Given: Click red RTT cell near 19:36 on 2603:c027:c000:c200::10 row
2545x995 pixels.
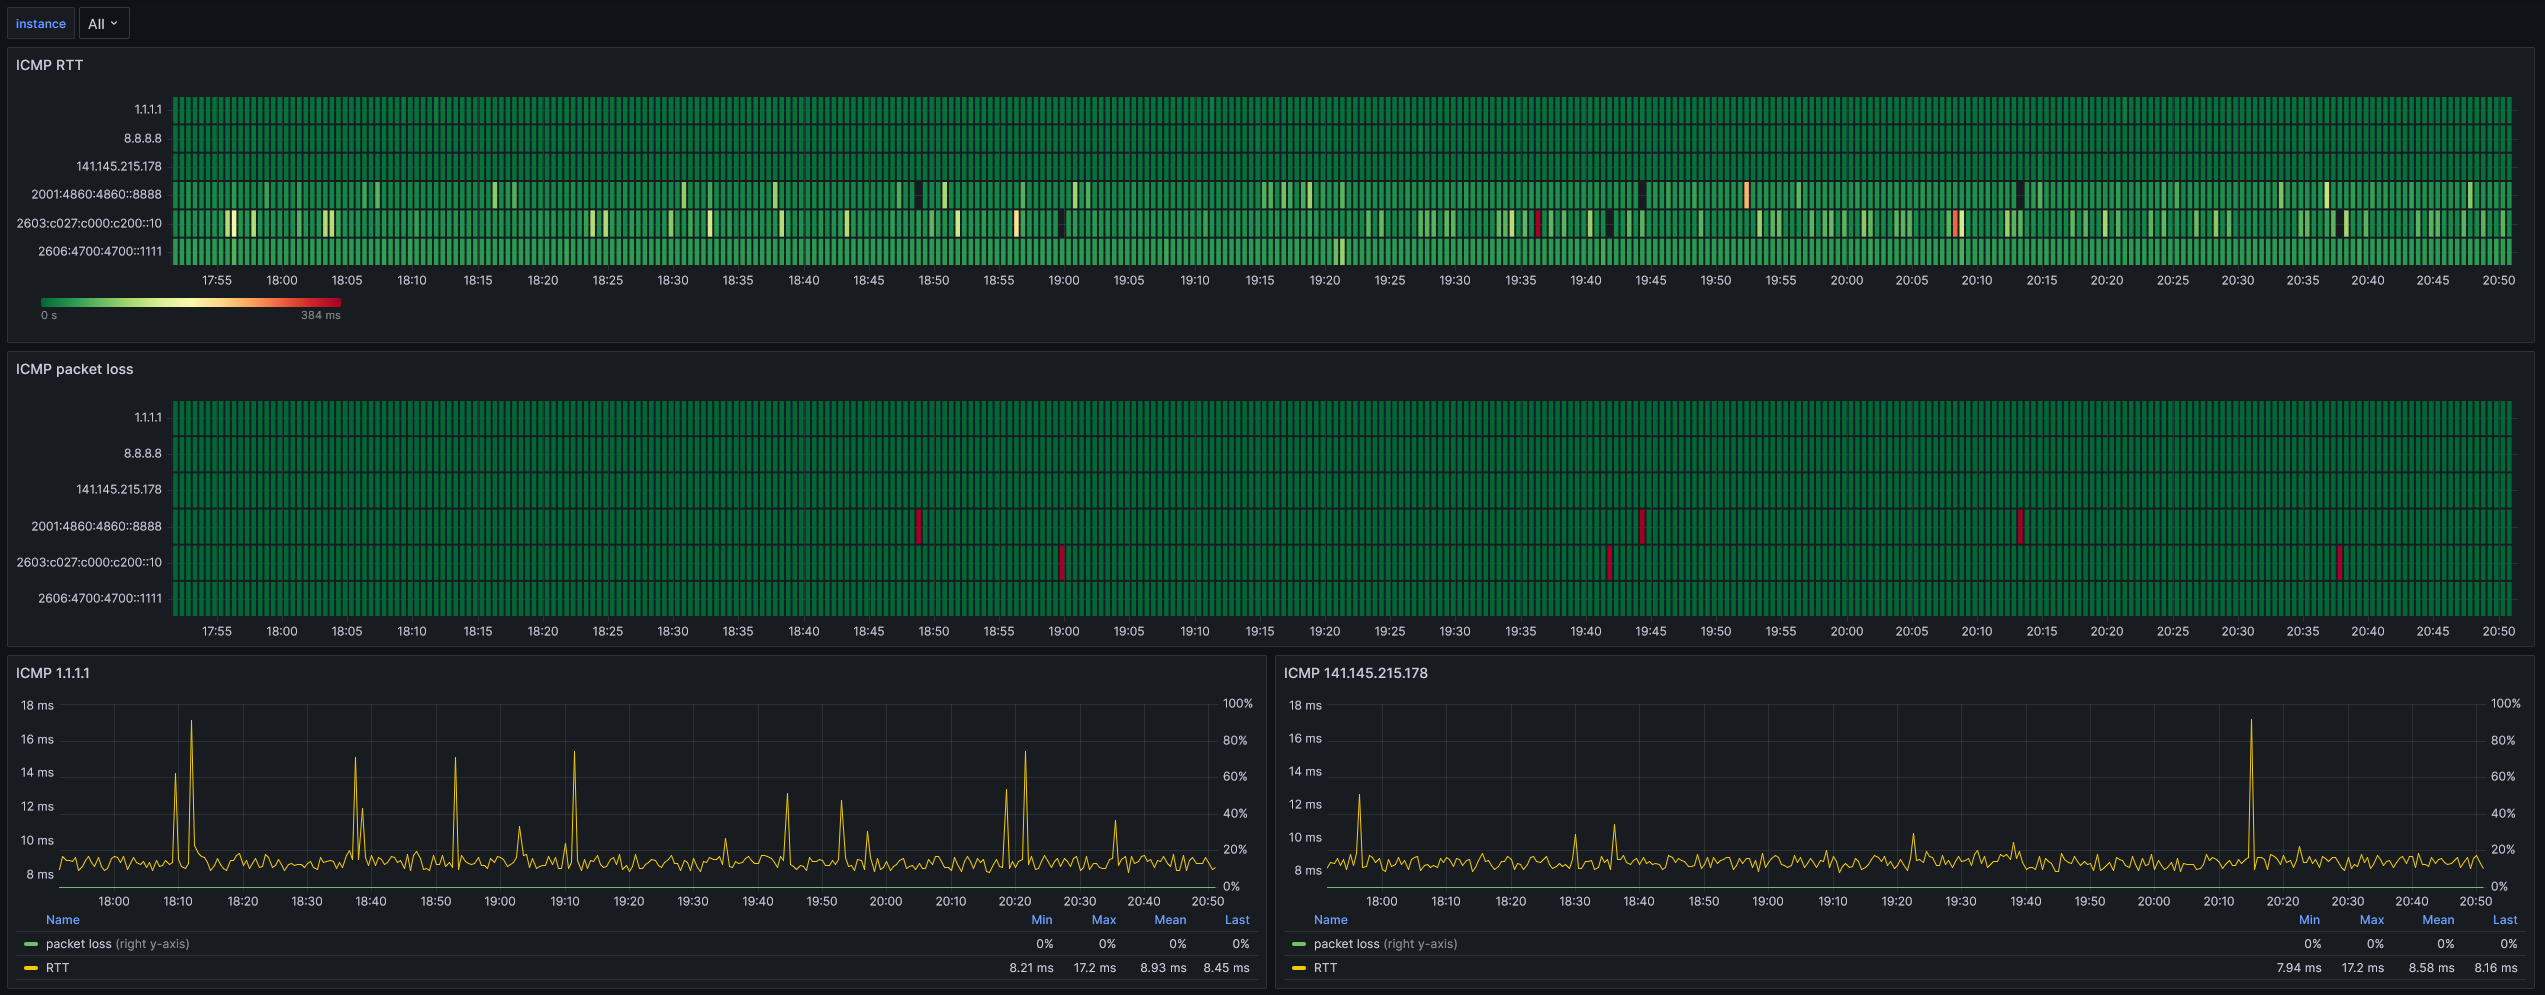Looking at the screenshot, I should pos(1538,223).
